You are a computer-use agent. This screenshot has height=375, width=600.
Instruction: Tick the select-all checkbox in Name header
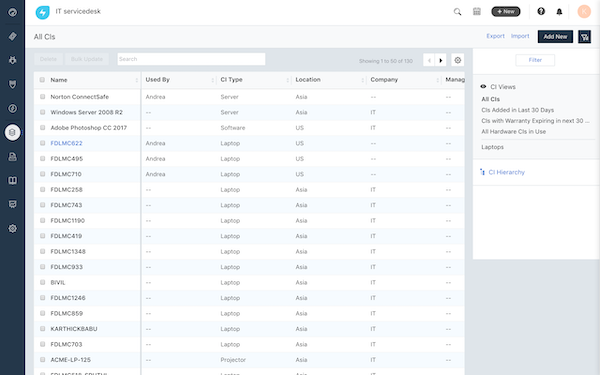[42, 80]
